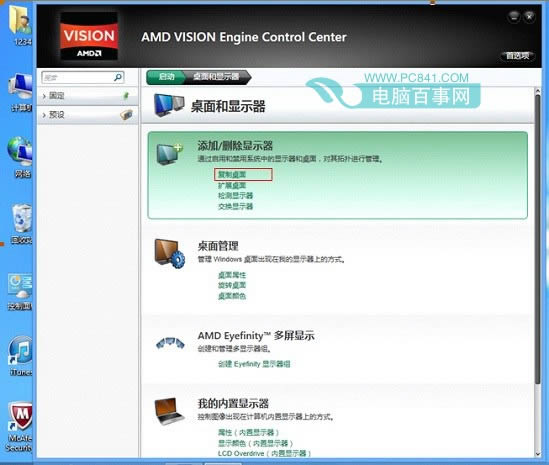
Task: Click the 添加/删除显示器 monitor icon
Action: [169, 153]
